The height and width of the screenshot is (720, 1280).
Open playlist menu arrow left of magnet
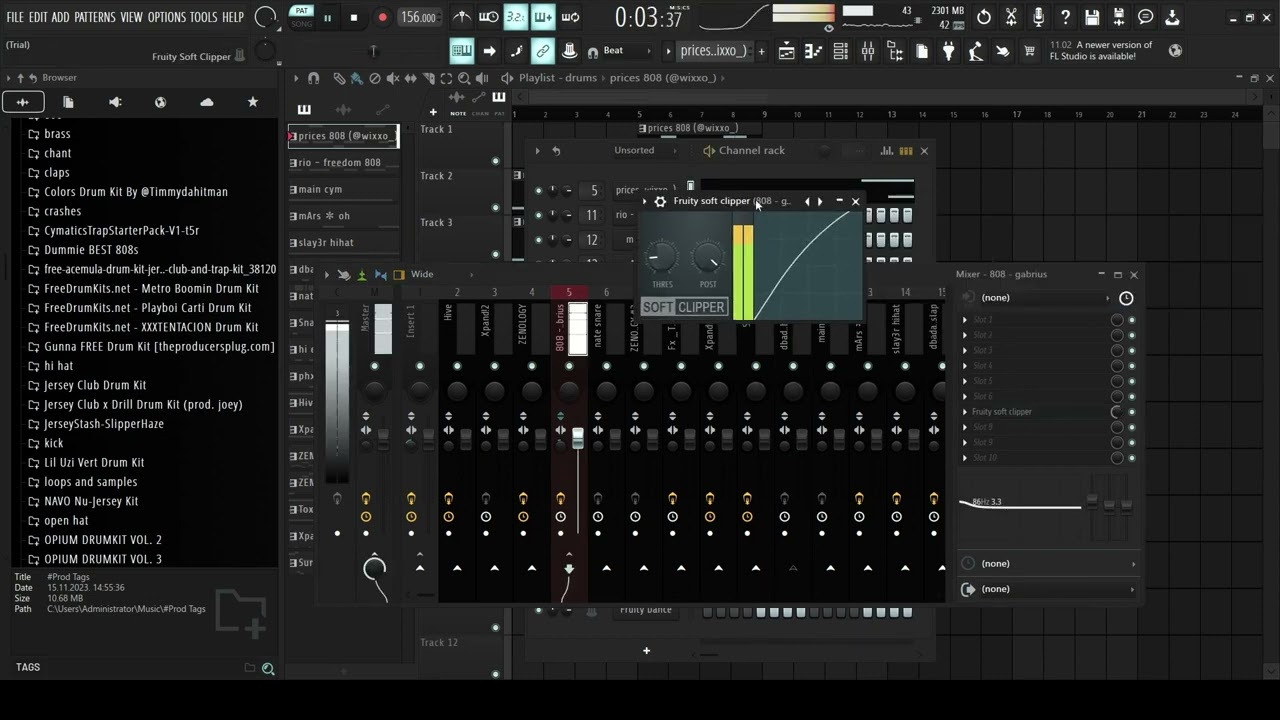click(296, 78)
